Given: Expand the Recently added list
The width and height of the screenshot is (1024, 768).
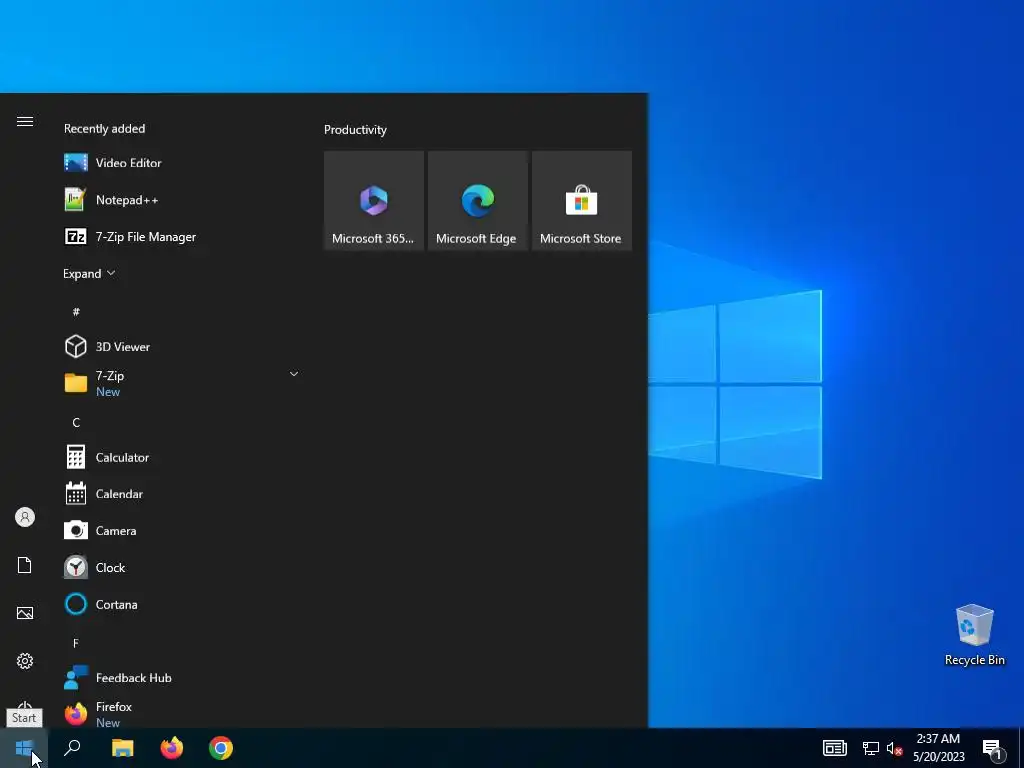Looking at the screenshot, I should click(89, 274).
